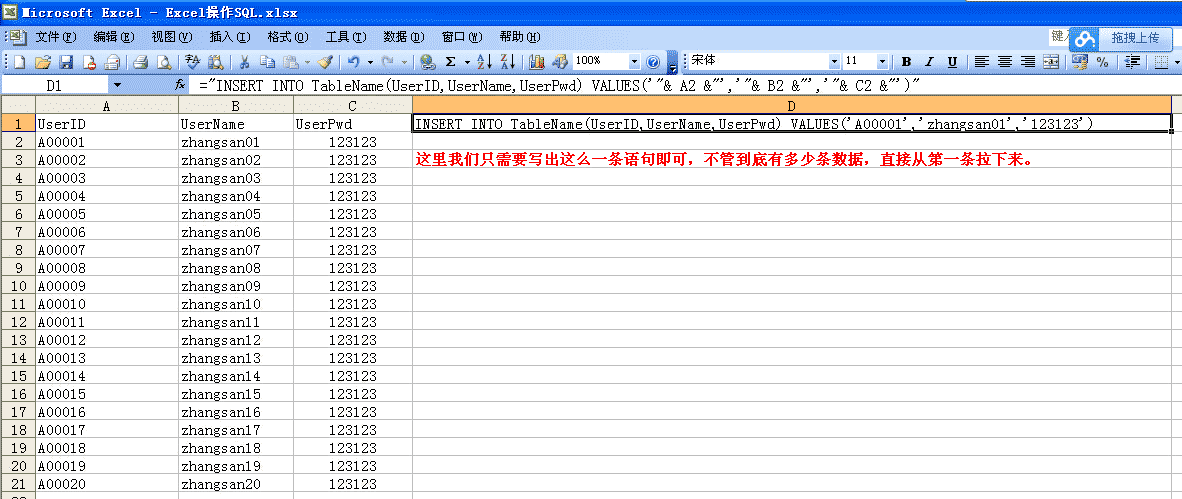Open the Name Box dropdown

coord(117,85)
